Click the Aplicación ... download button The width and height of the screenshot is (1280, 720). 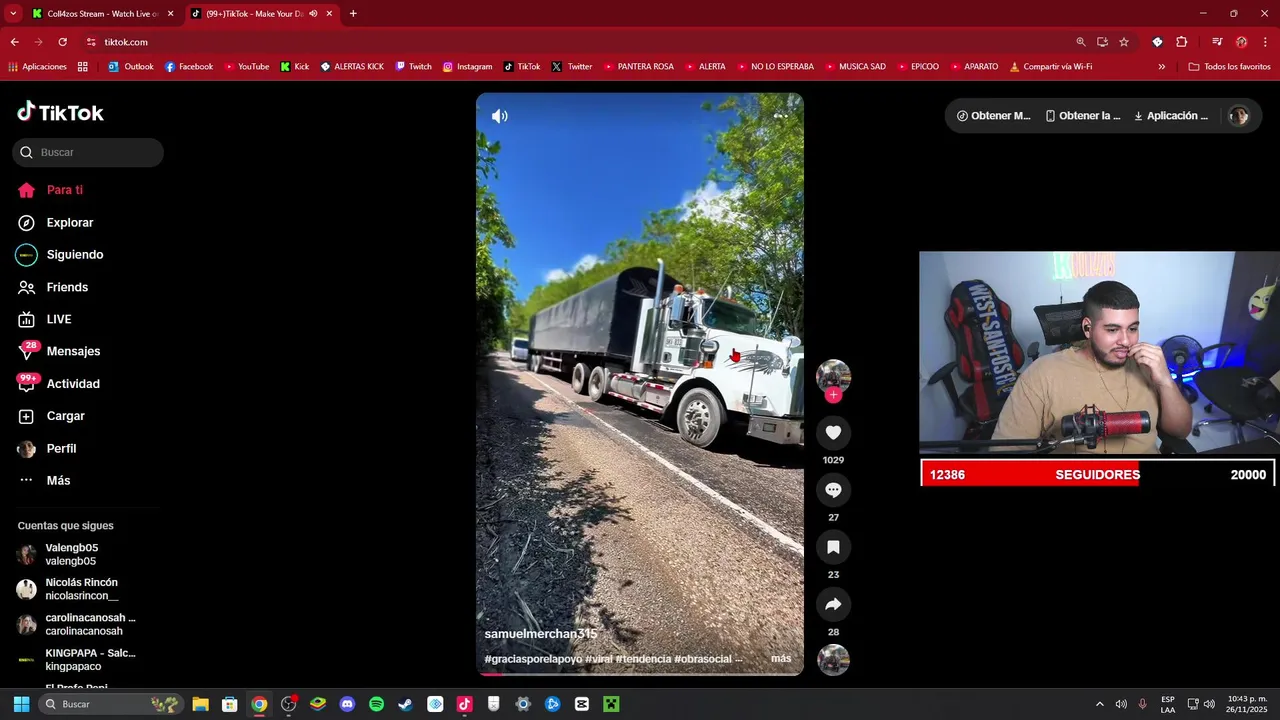(1171, 116)
